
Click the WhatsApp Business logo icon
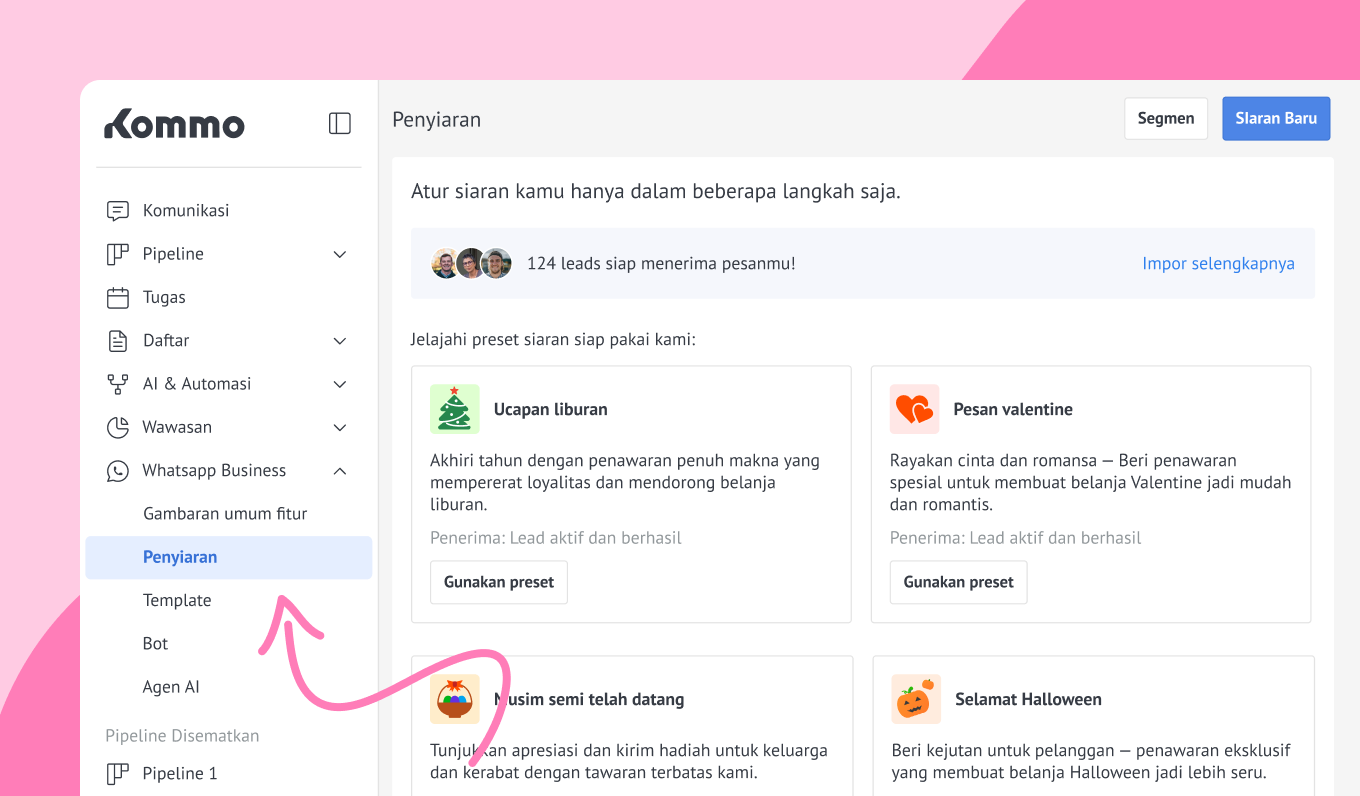[x=118, y=471]
